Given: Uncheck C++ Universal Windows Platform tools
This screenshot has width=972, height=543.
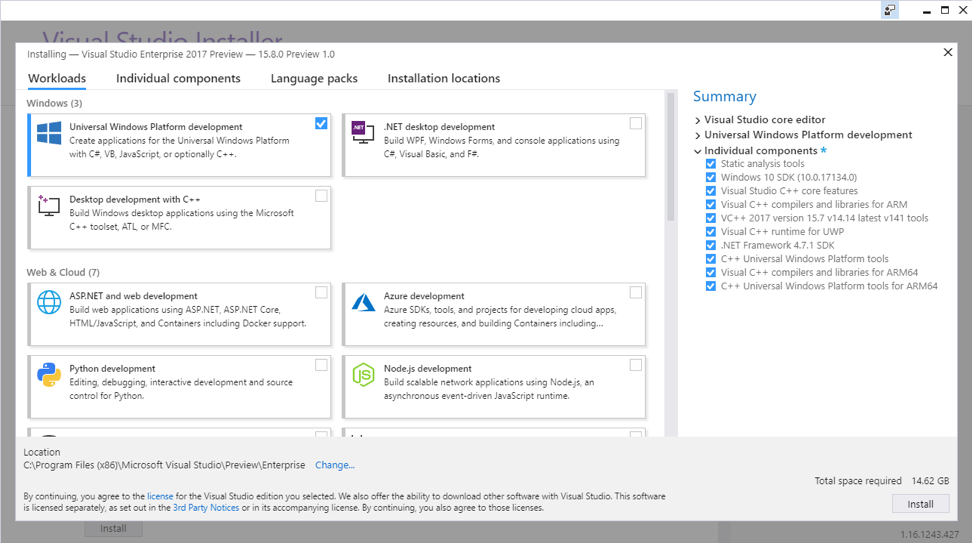Looking at the screenshot, I should pyautogui.click(x=711, y=259).
